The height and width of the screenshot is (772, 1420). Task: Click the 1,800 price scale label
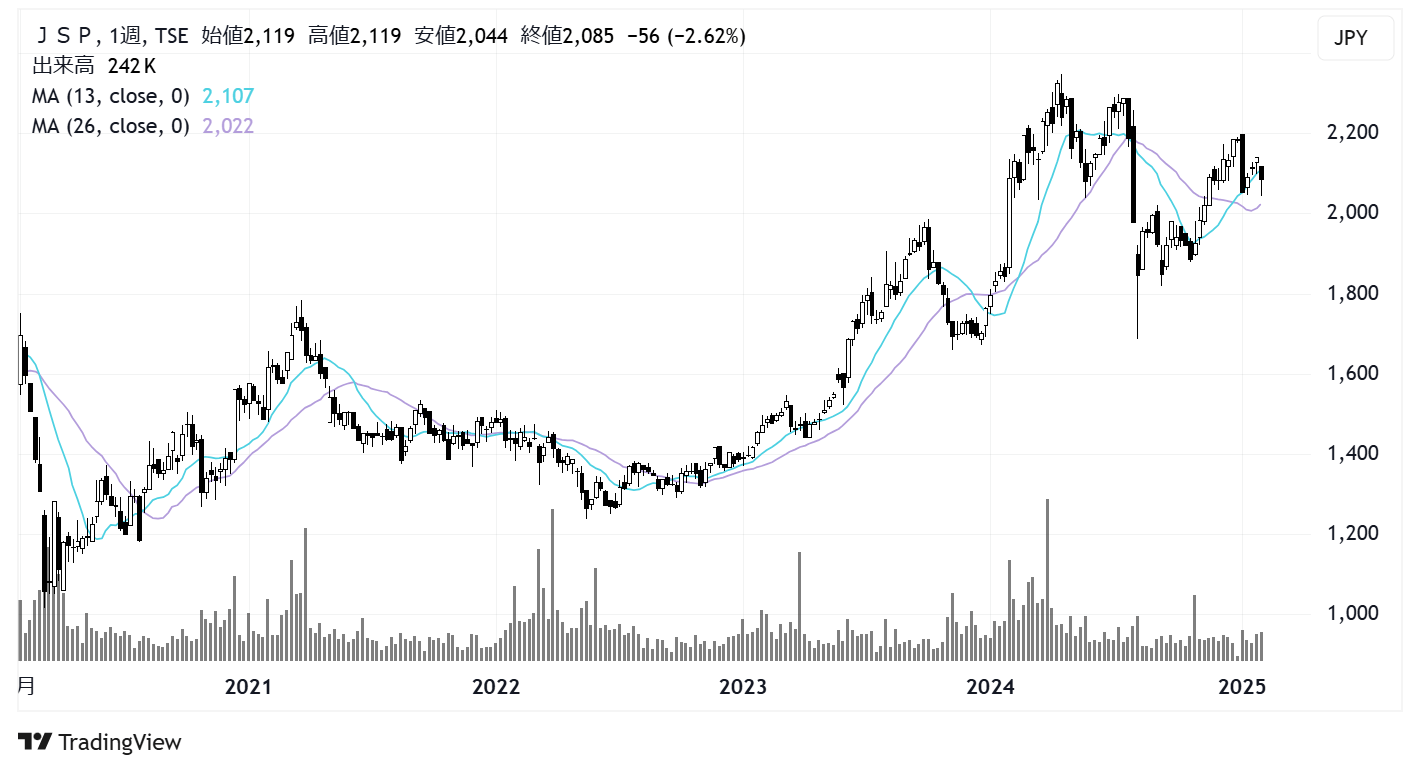click(x=1352, y=293)
